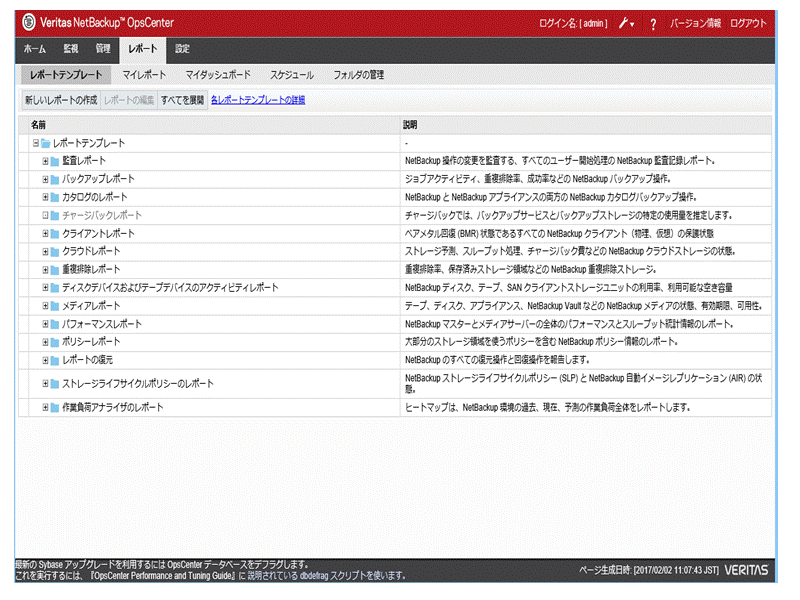Expand the 重複排除レポート tree node

click(x=45, y=270)
